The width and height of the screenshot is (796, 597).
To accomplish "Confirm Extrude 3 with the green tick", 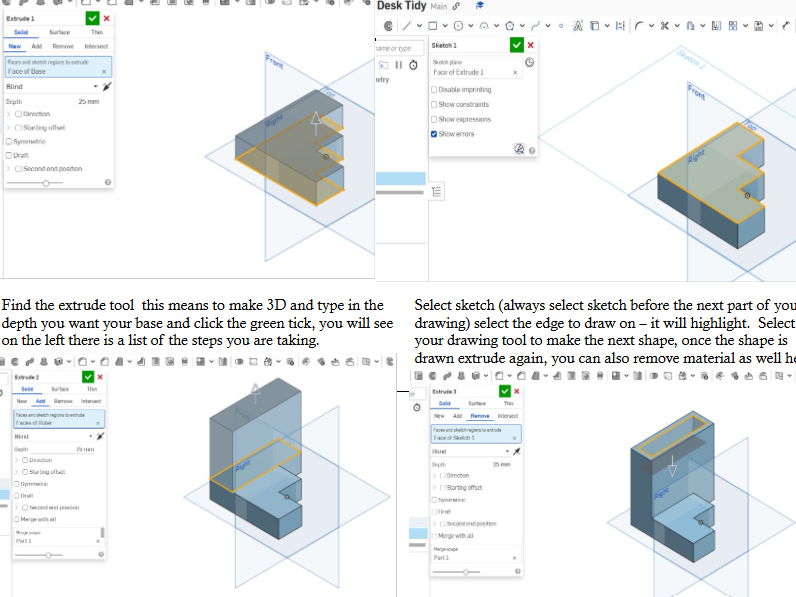I will coord(505,391).
